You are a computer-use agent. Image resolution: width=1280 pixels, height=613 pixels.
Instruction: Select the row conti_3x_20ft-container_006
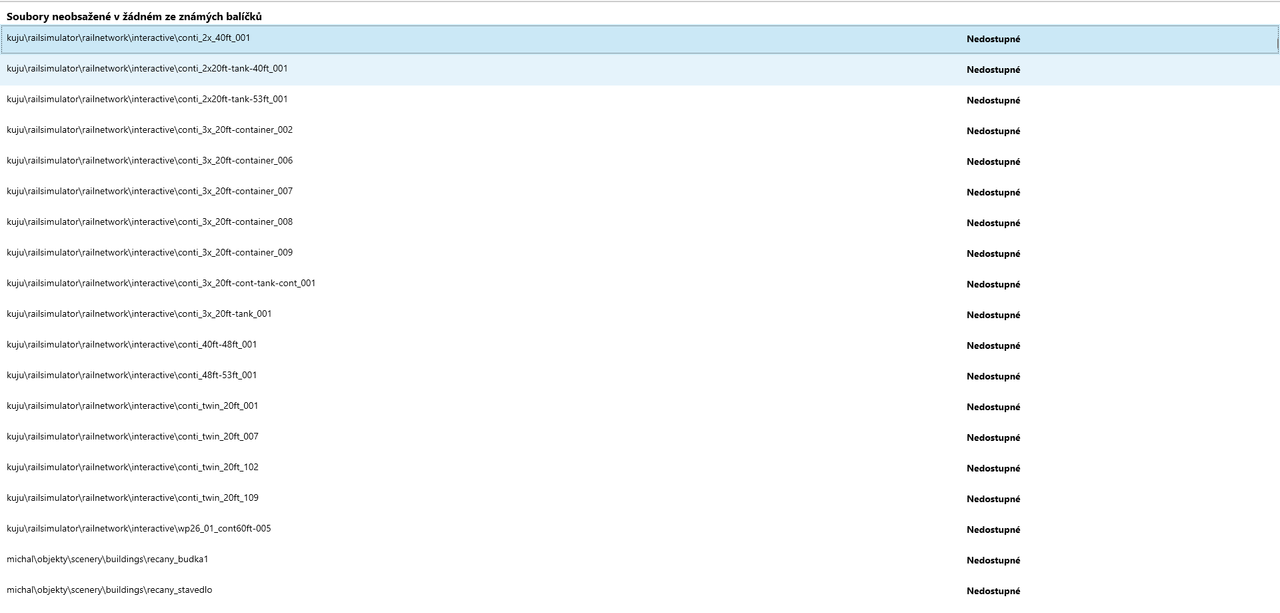tap(640, 161)
